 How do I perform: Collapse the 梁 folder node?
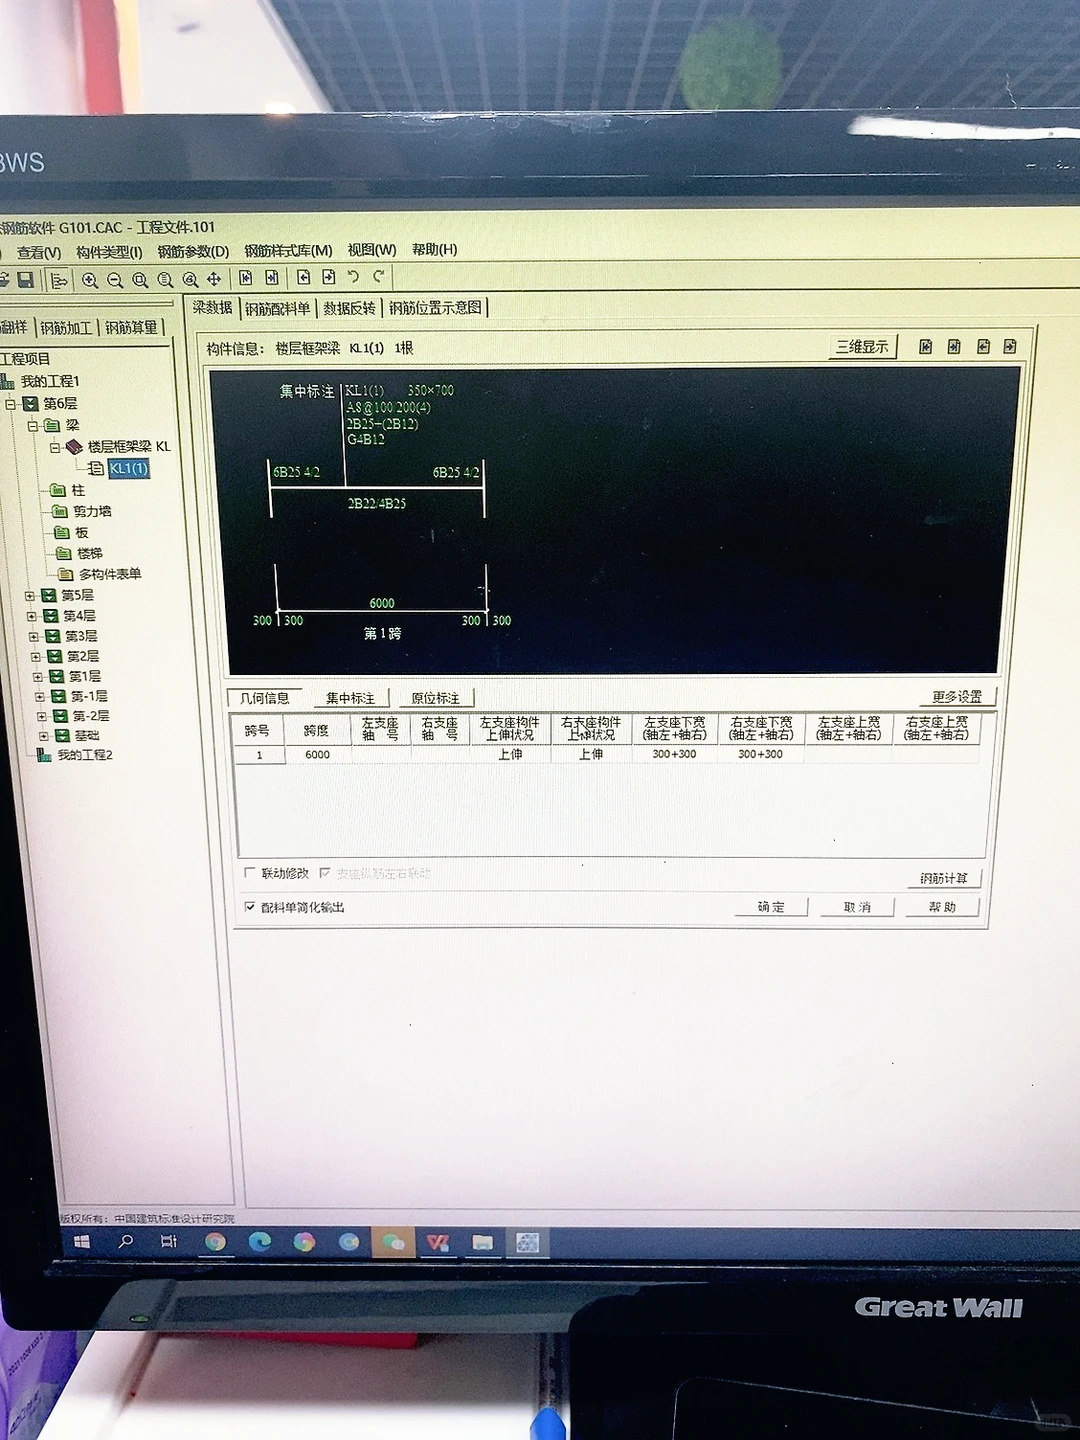click(x=33, y=425)
